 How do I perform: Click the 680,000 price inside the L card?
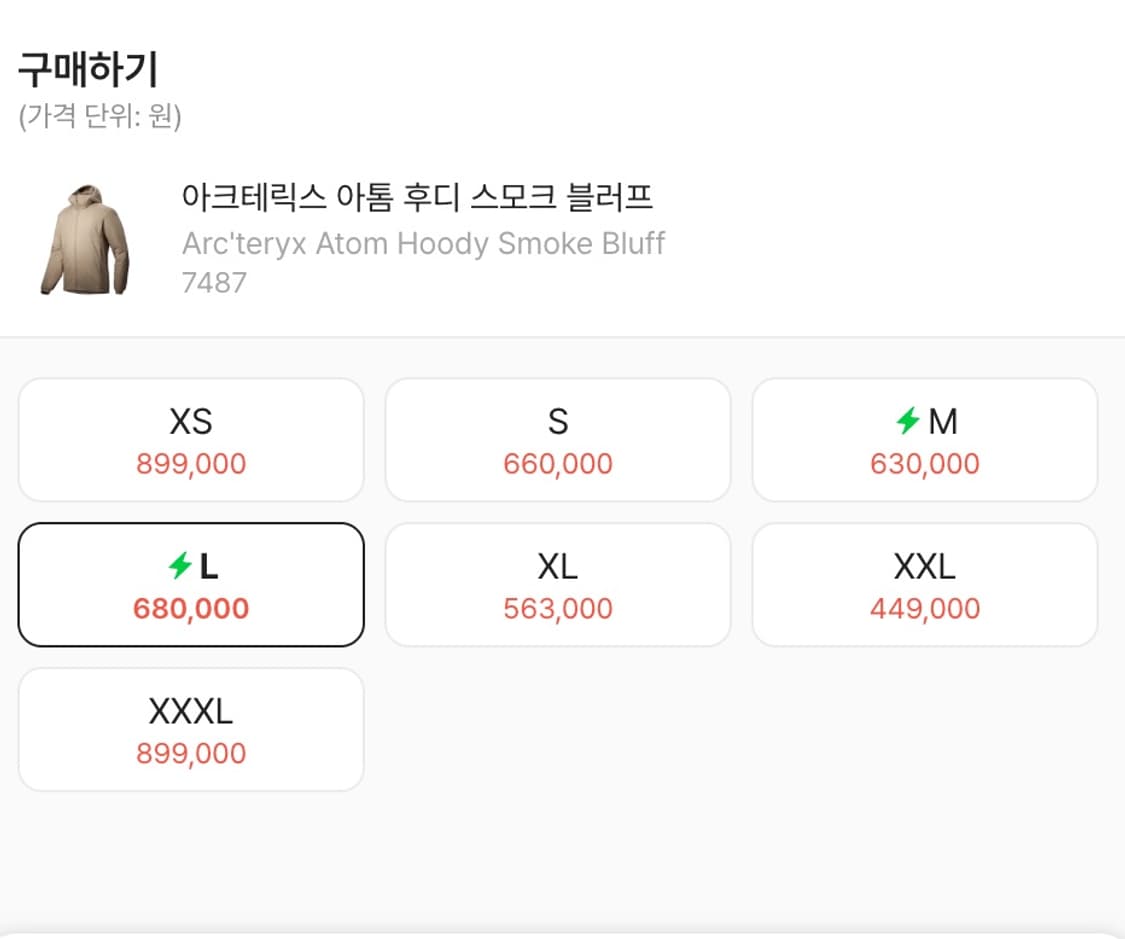pos(191,608)
